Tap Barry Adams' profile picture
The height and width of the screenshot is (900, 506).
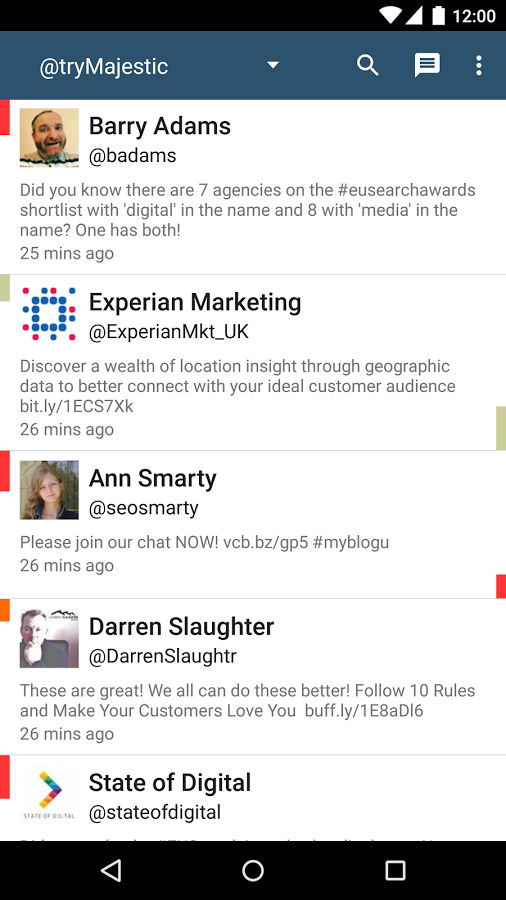[49, 138]
